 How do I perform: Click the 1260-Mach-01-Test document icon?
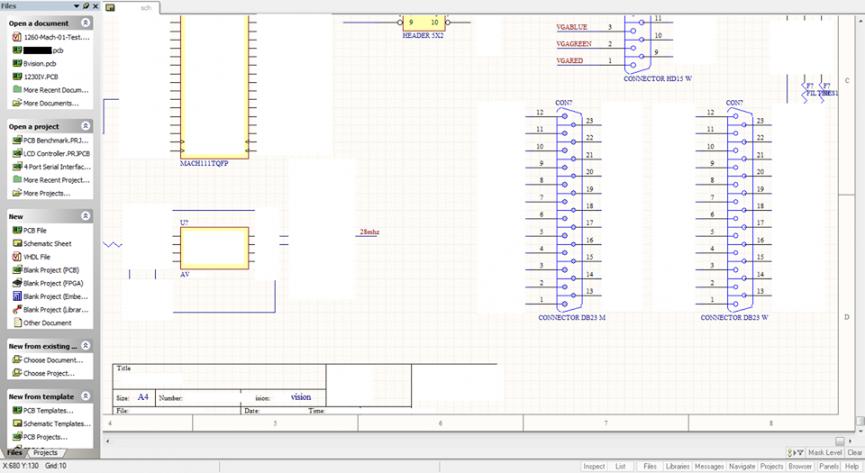point(17,36)
